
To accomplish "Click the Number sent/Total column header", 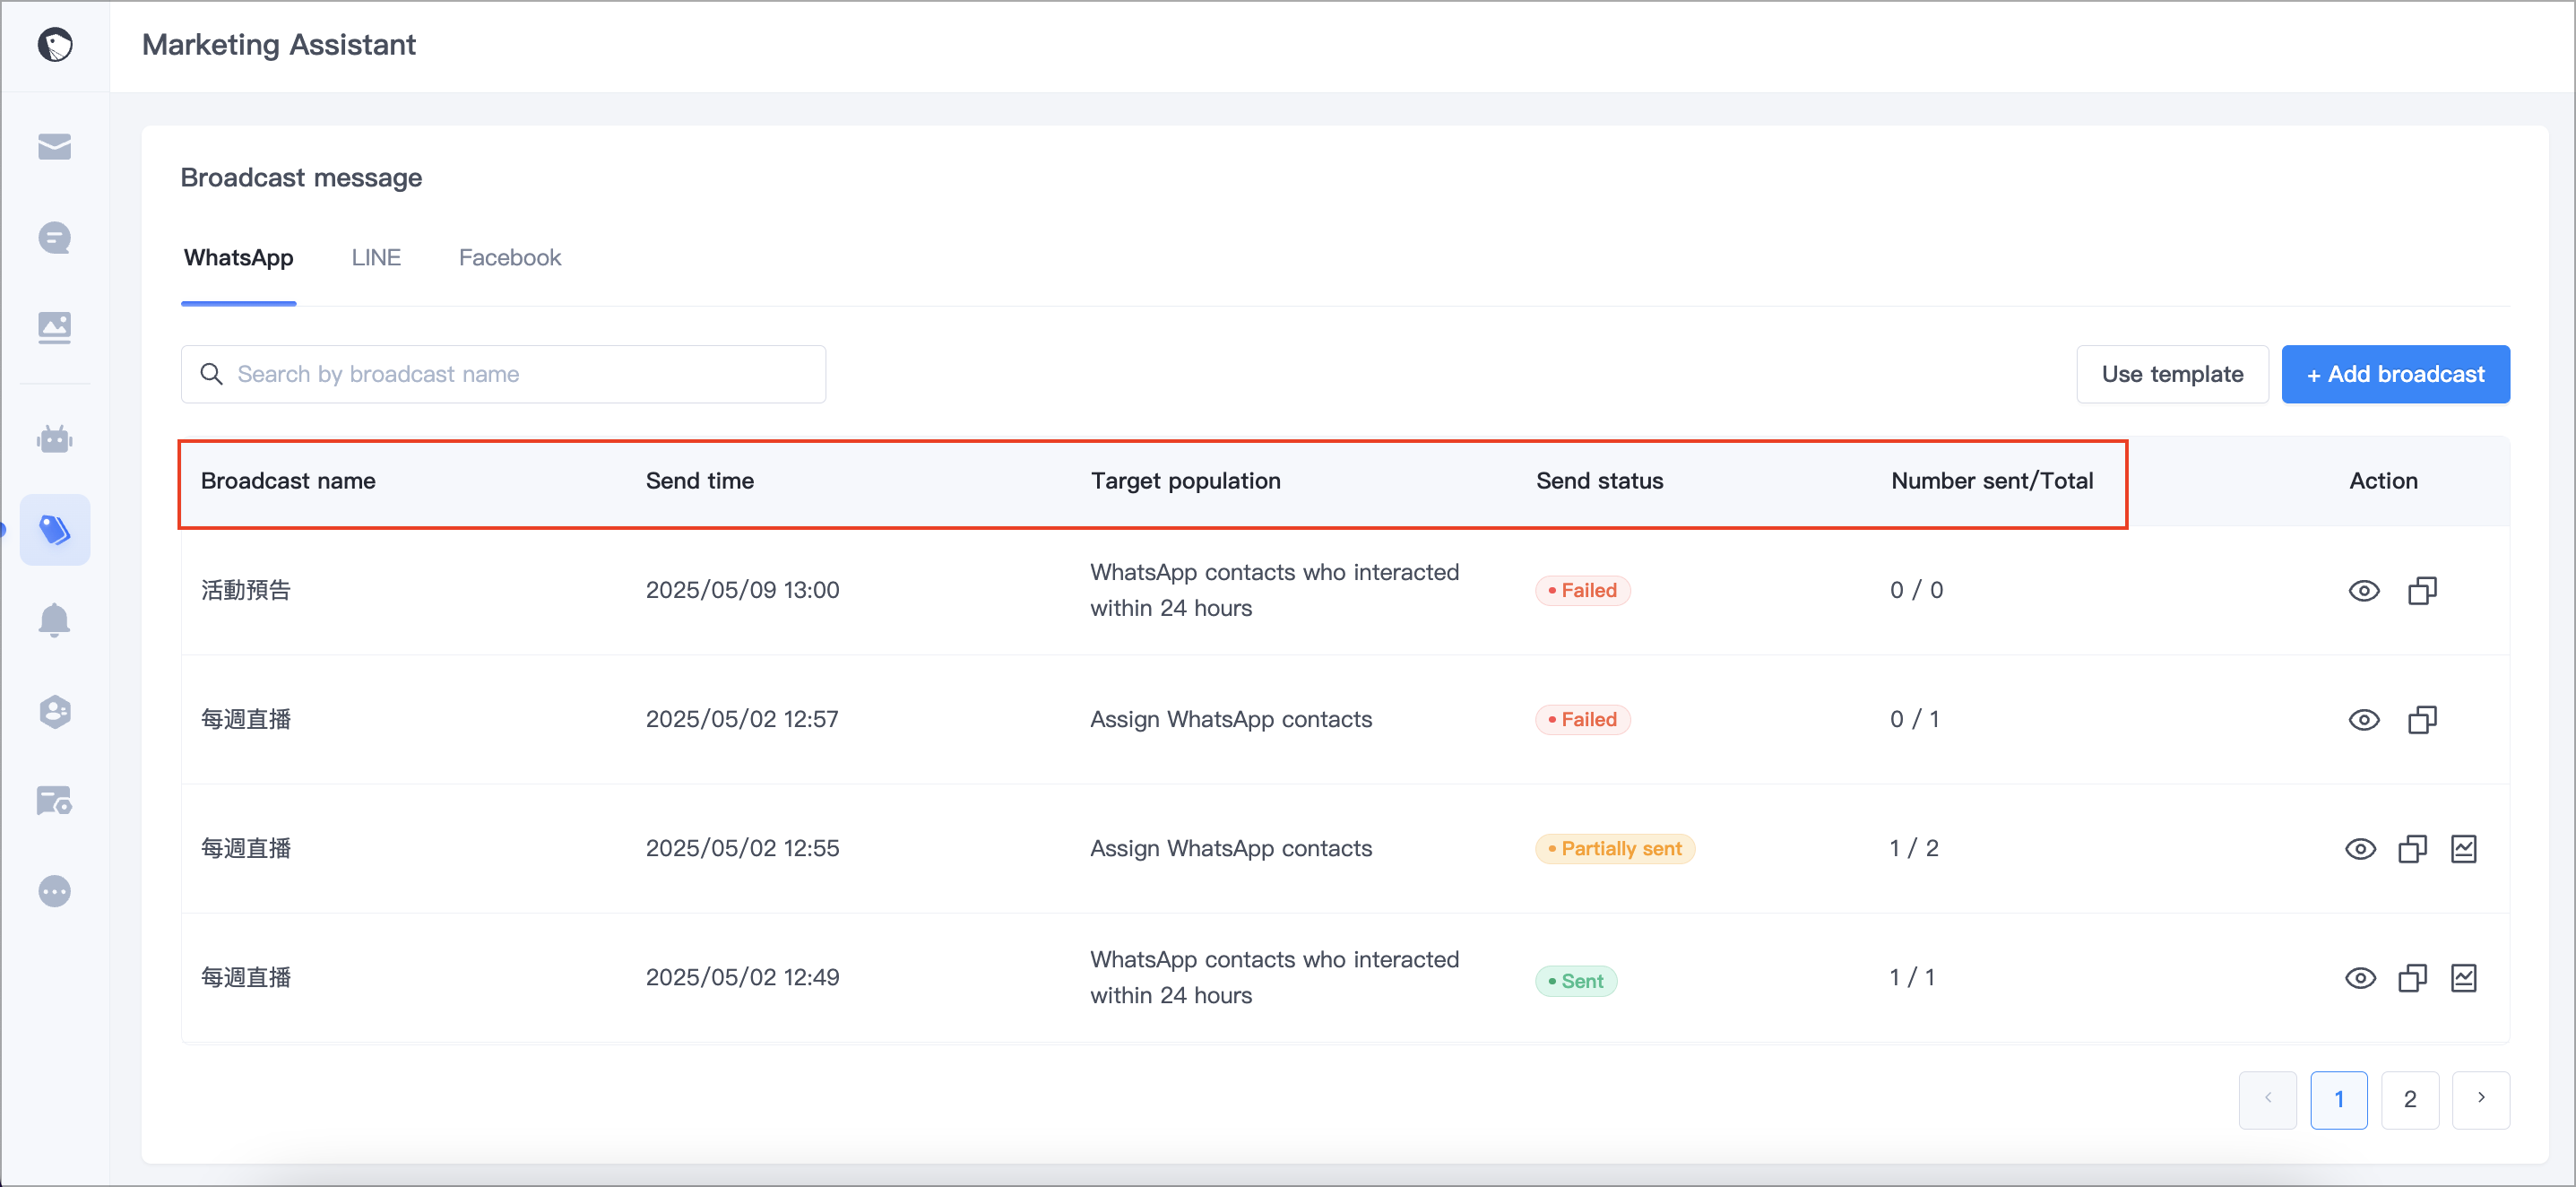I will (x=1992, y=481).
